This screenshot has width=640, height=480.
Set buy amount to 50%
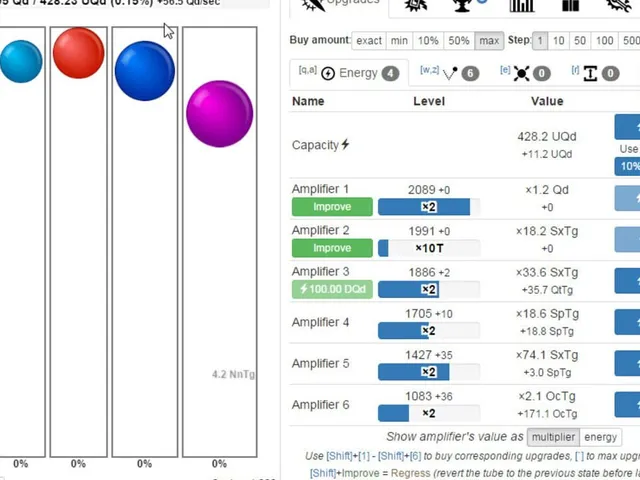[x=459, y=41]
